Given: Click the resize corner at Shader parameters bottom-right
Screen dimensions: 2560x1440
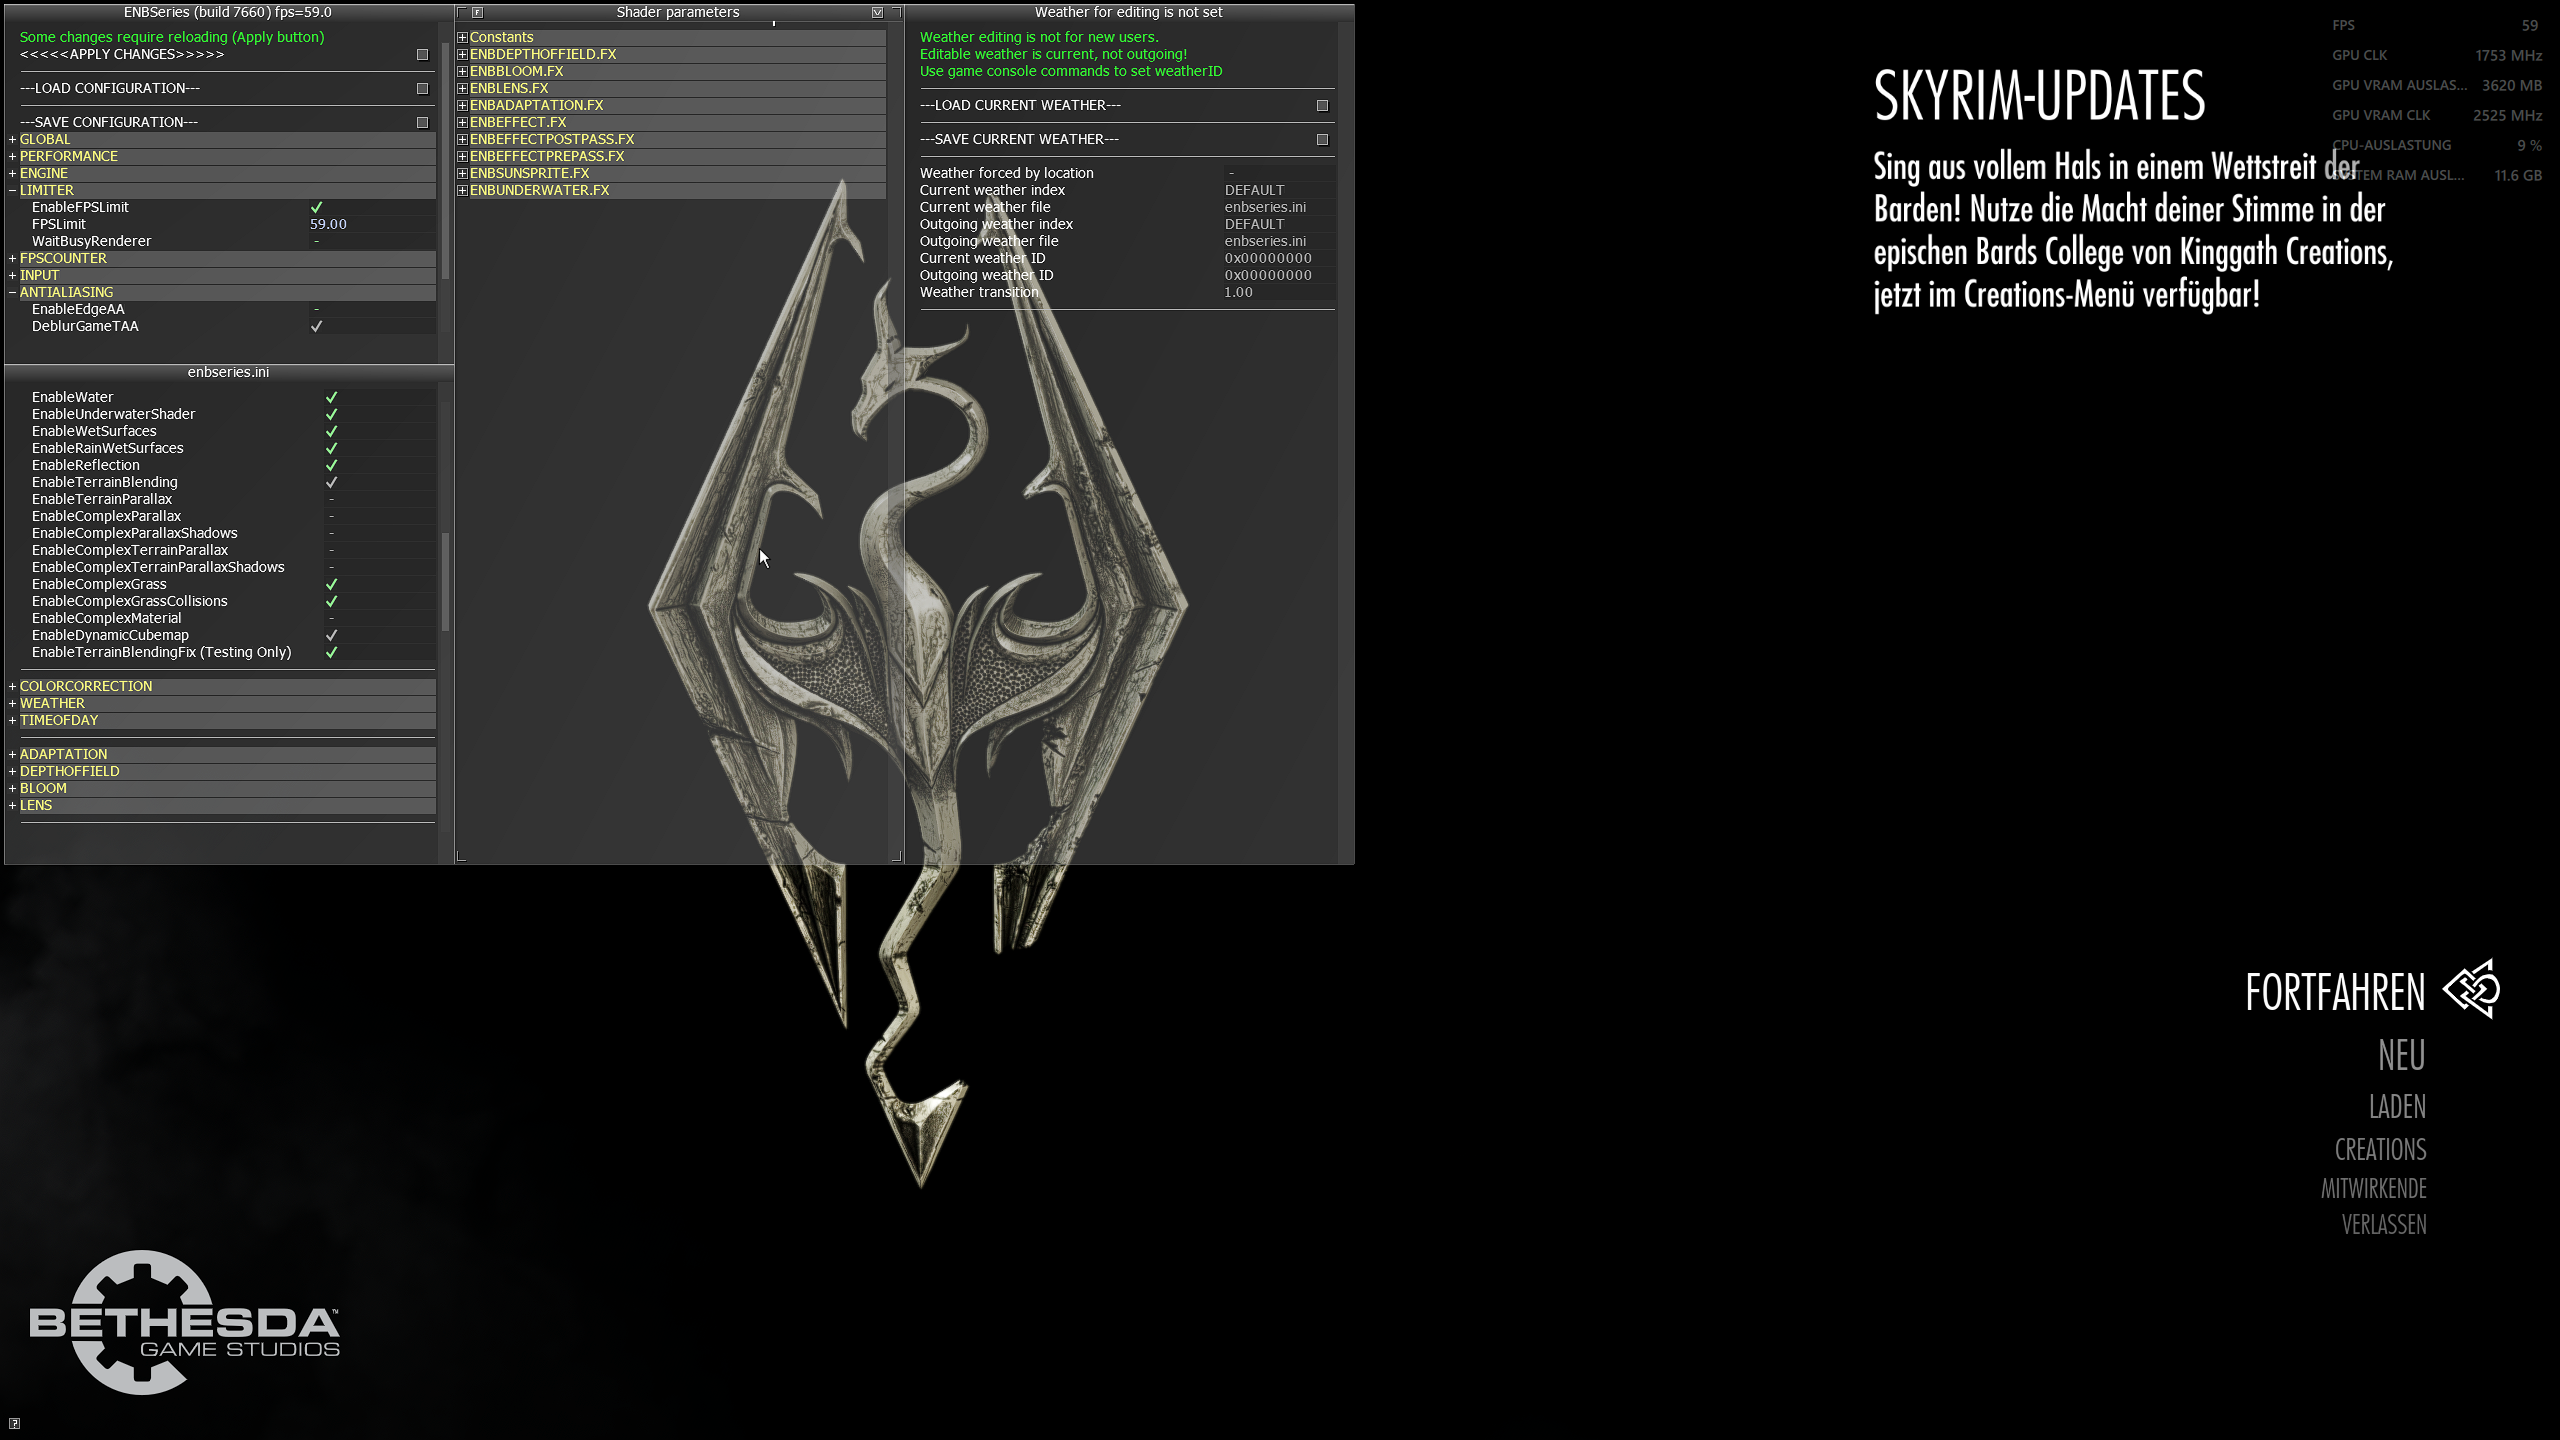Looking at the screenshot, I should [895, 856].
